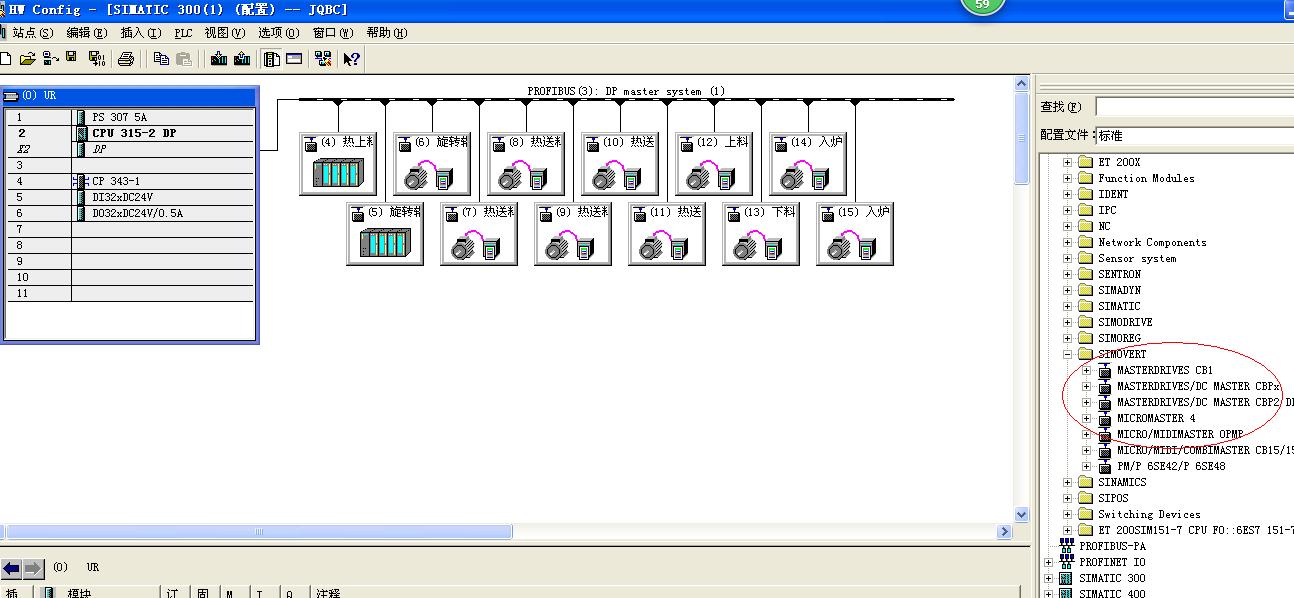Save the configuration with the floppy icon
The image size is (1294, 598).
(72, 58)
